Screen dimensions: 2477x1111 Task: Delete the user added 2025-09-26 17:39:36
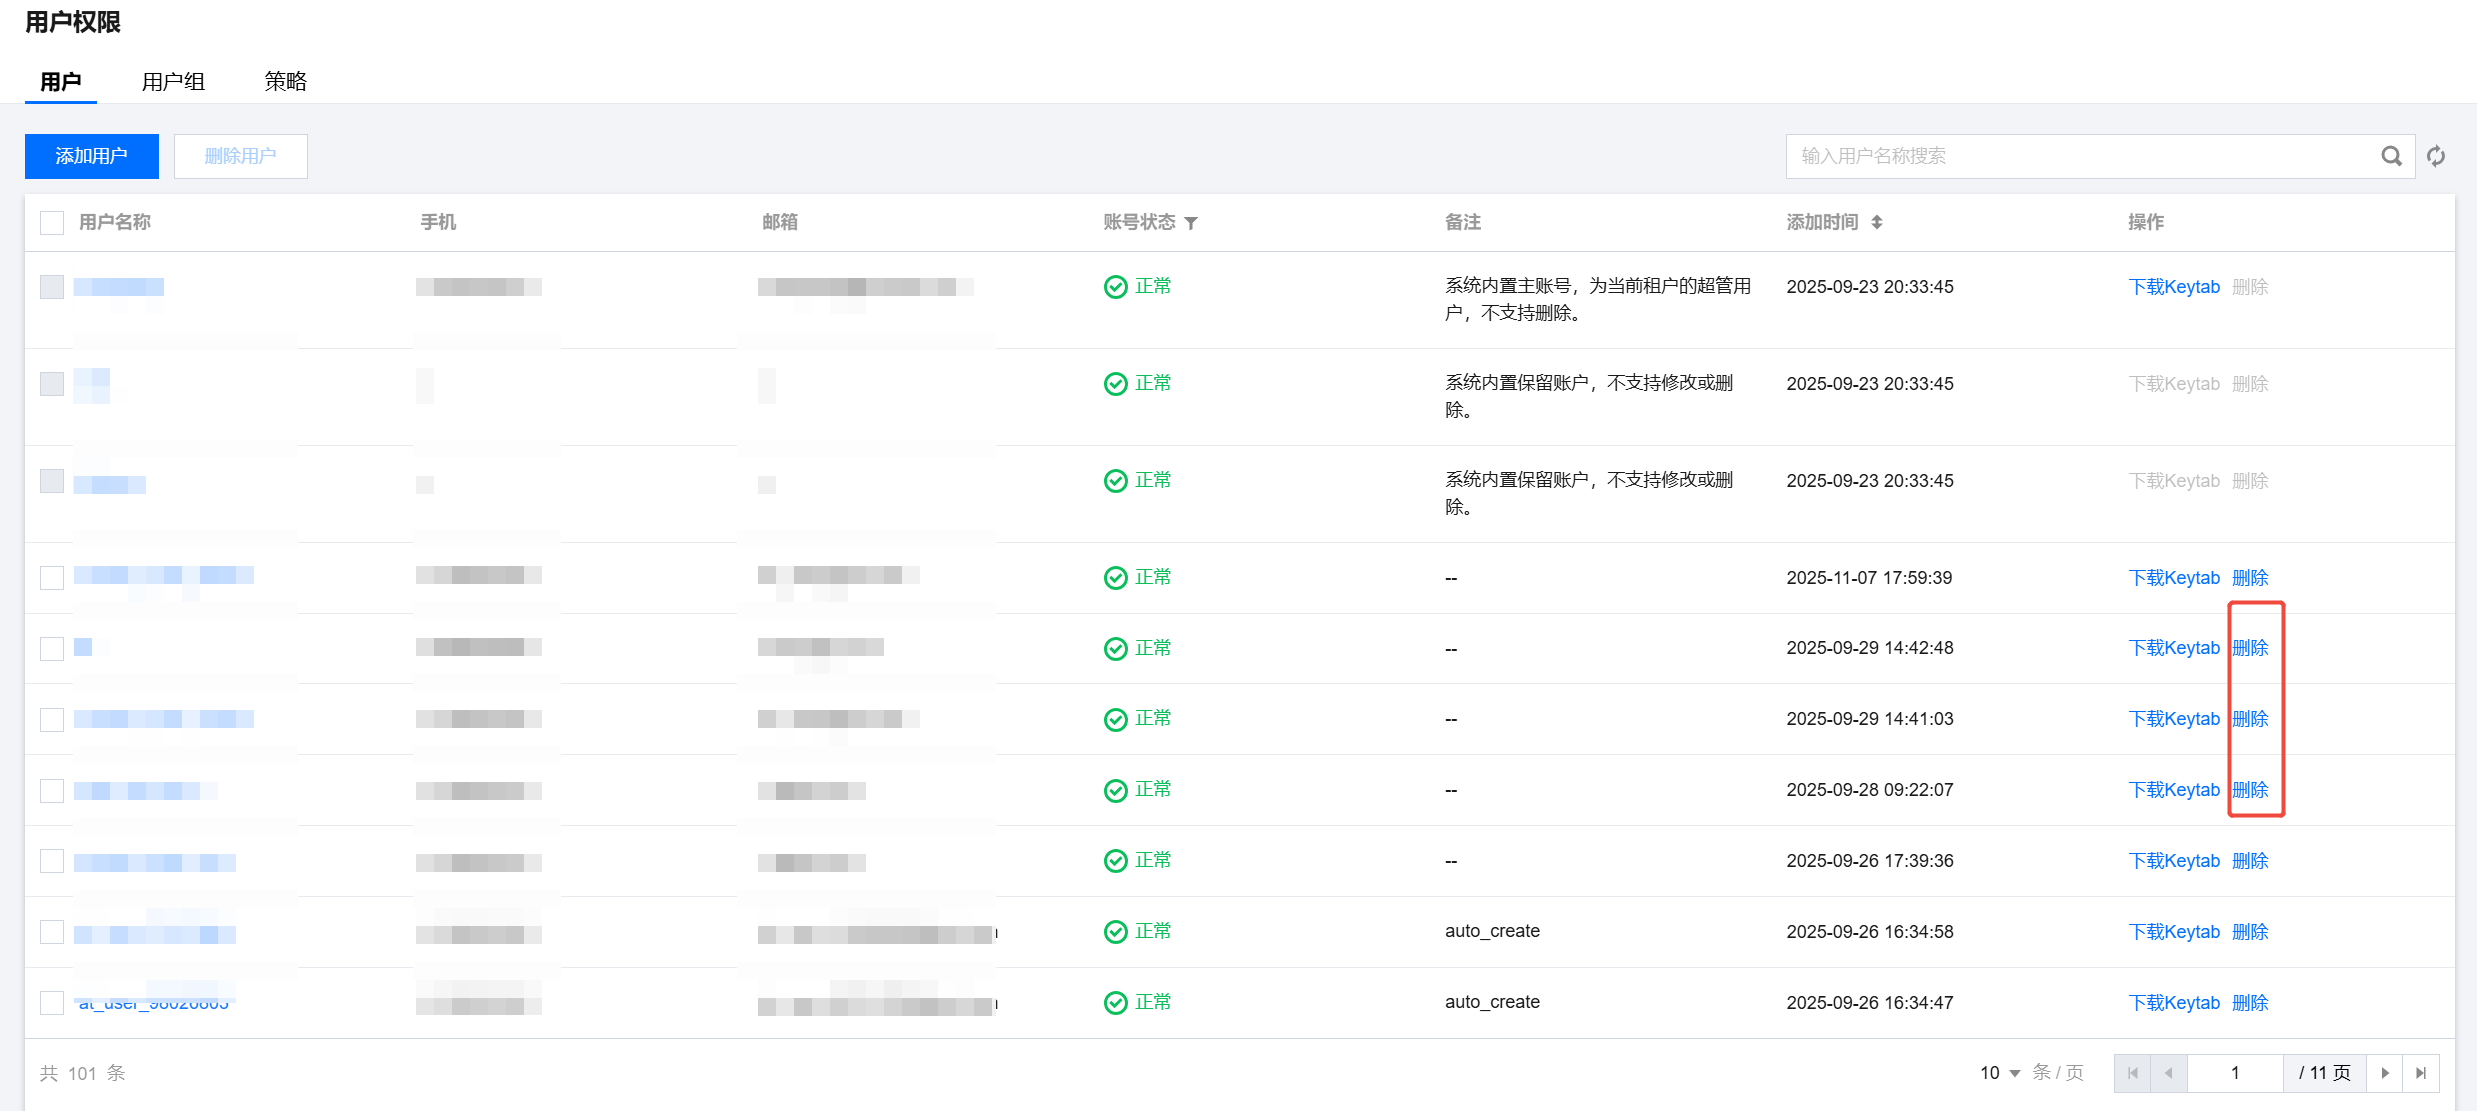[x=2250, y=861]
